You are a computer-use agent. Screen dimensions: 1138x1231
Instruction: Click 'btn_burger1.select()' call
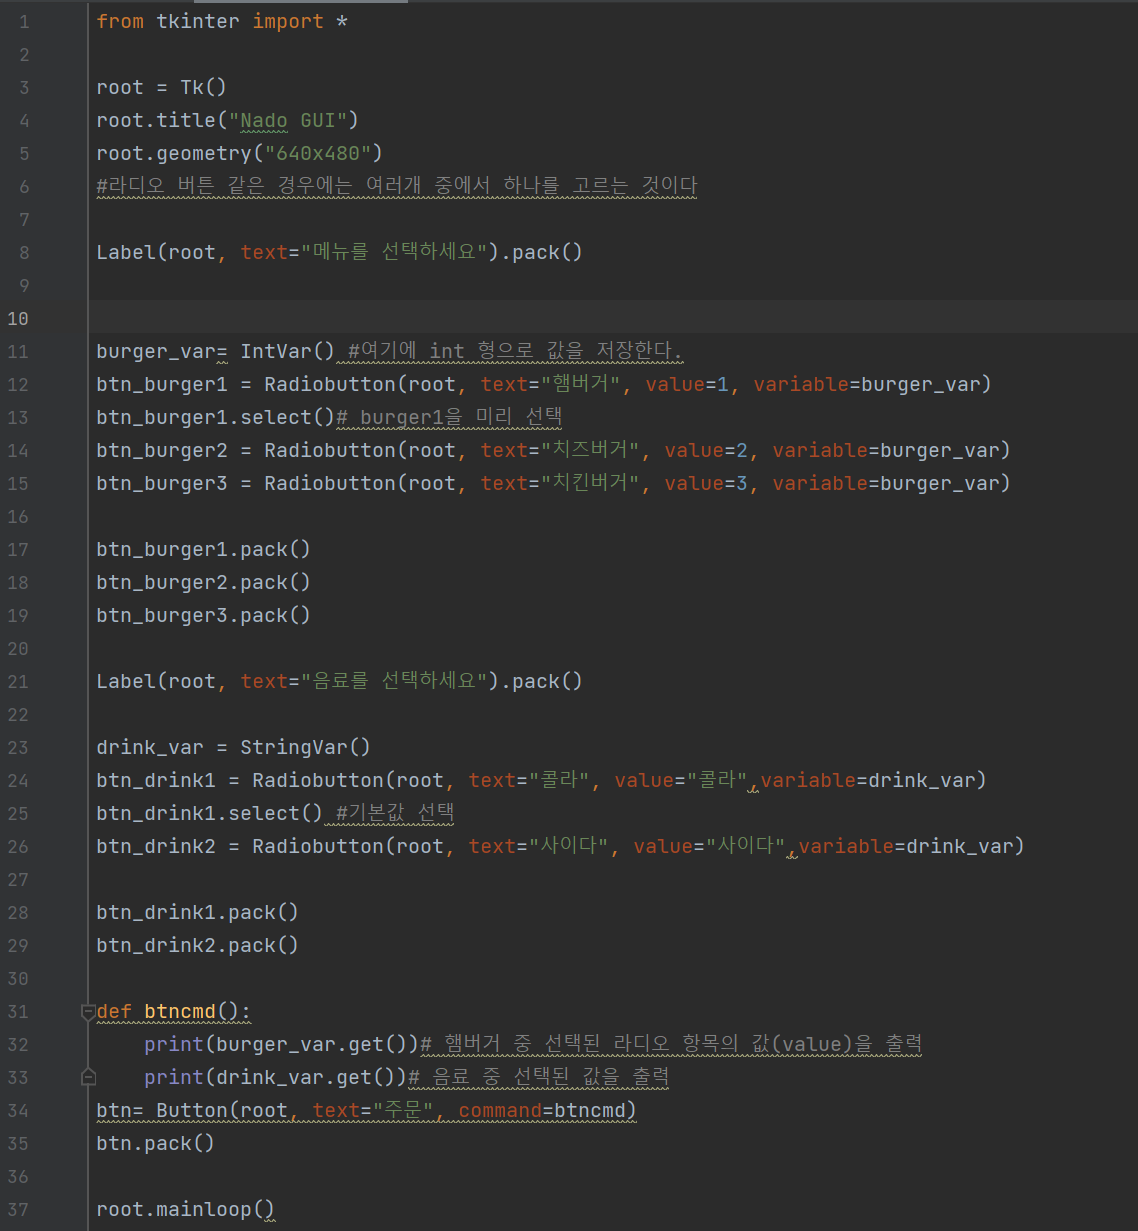[x=215, y=417]
